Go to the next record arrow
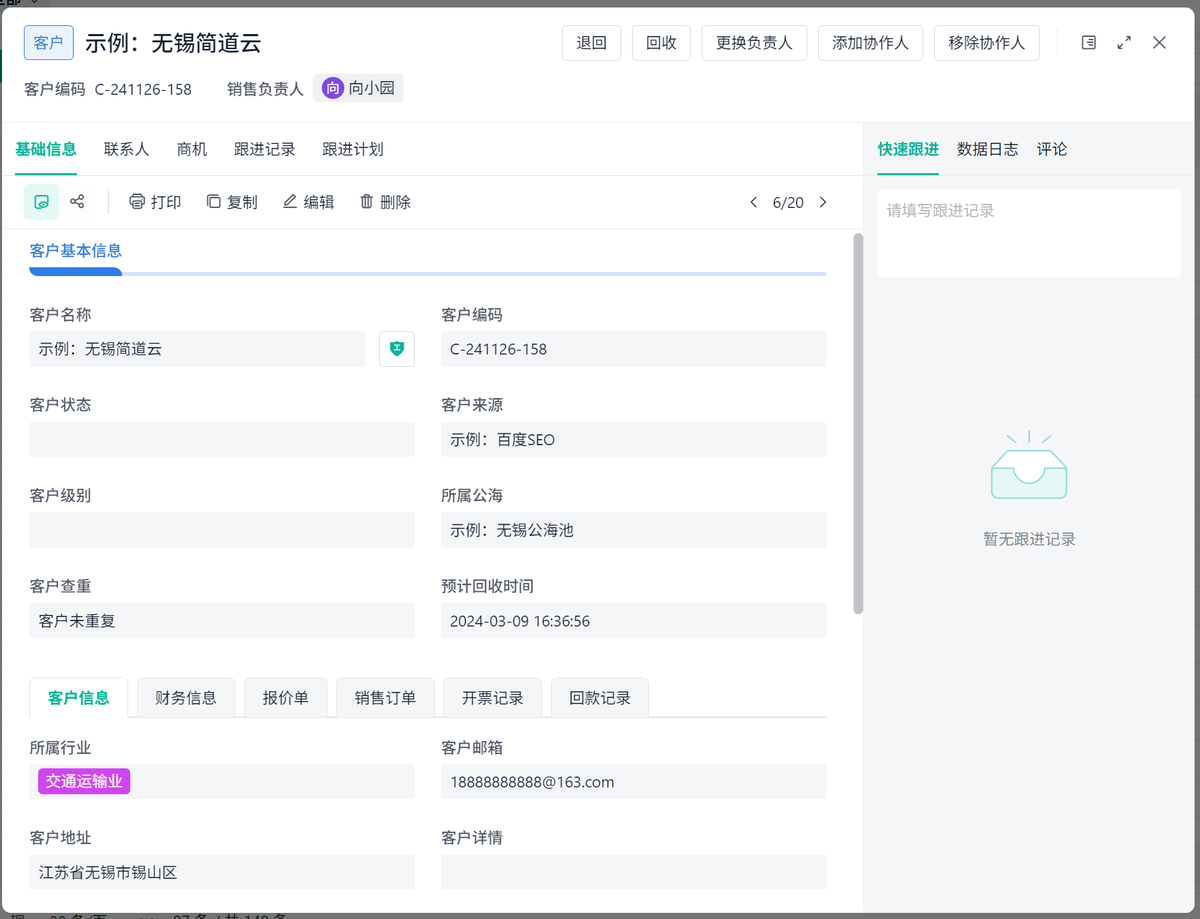 coord(823,202)
